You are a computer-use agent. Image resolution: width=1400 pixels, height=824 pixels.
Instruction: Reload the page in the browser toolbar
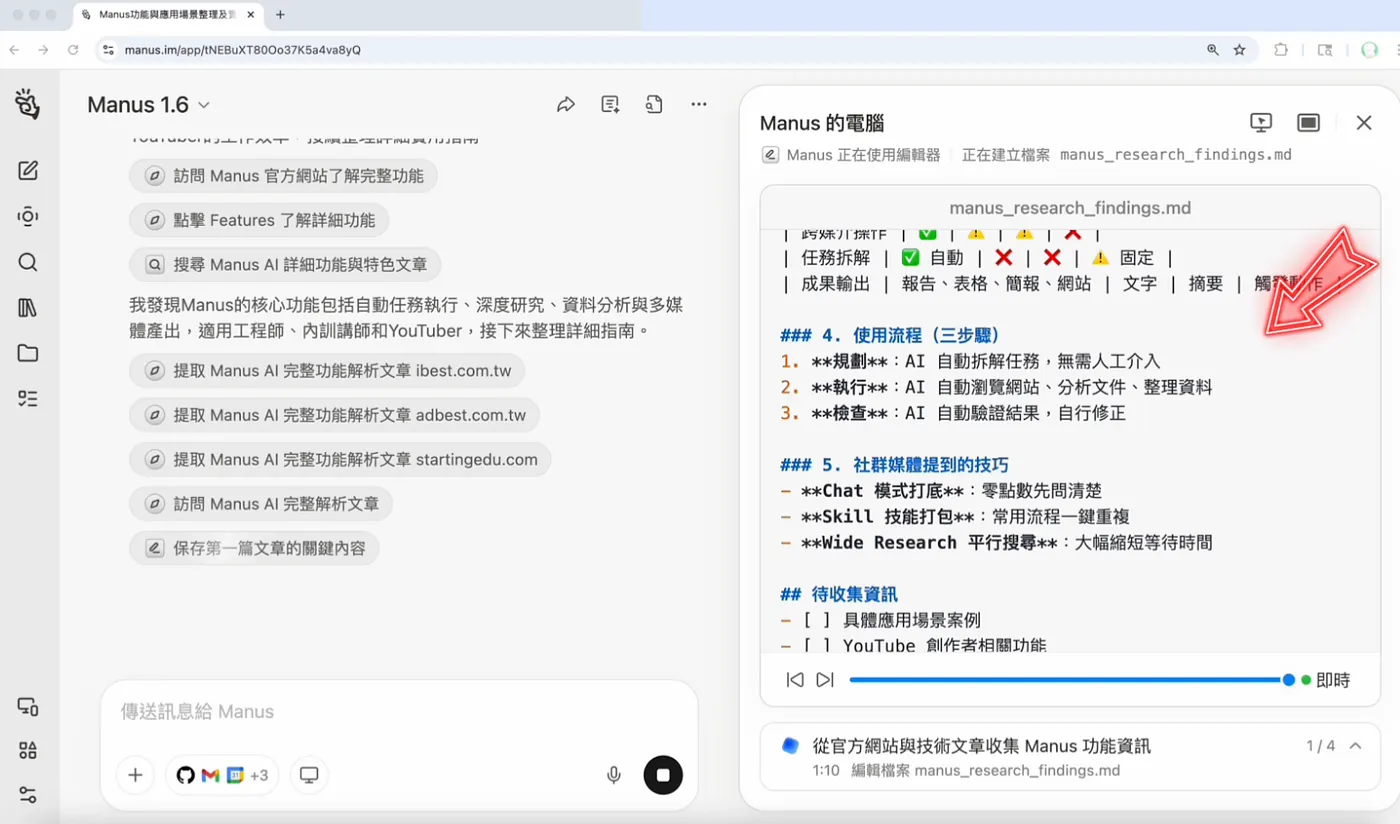point(72,50)
